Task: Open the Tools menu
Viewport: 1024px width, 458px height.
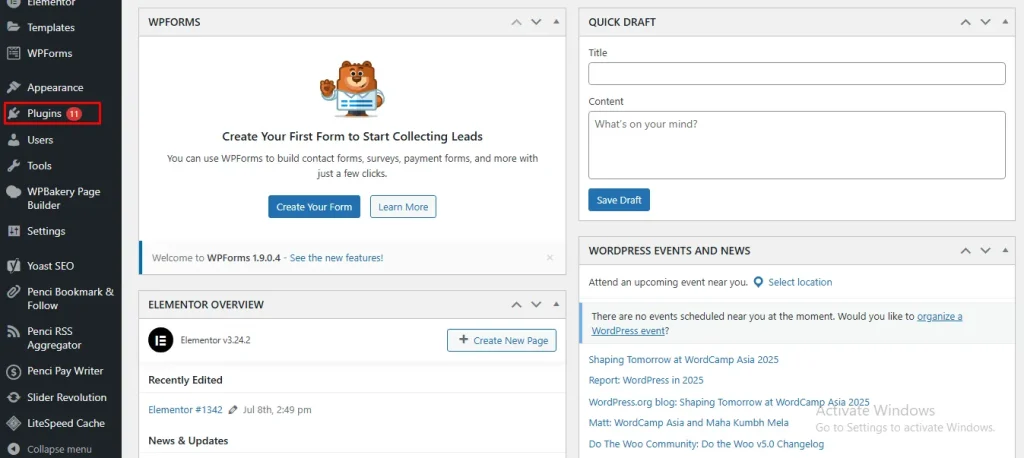Action: (39, 166)
